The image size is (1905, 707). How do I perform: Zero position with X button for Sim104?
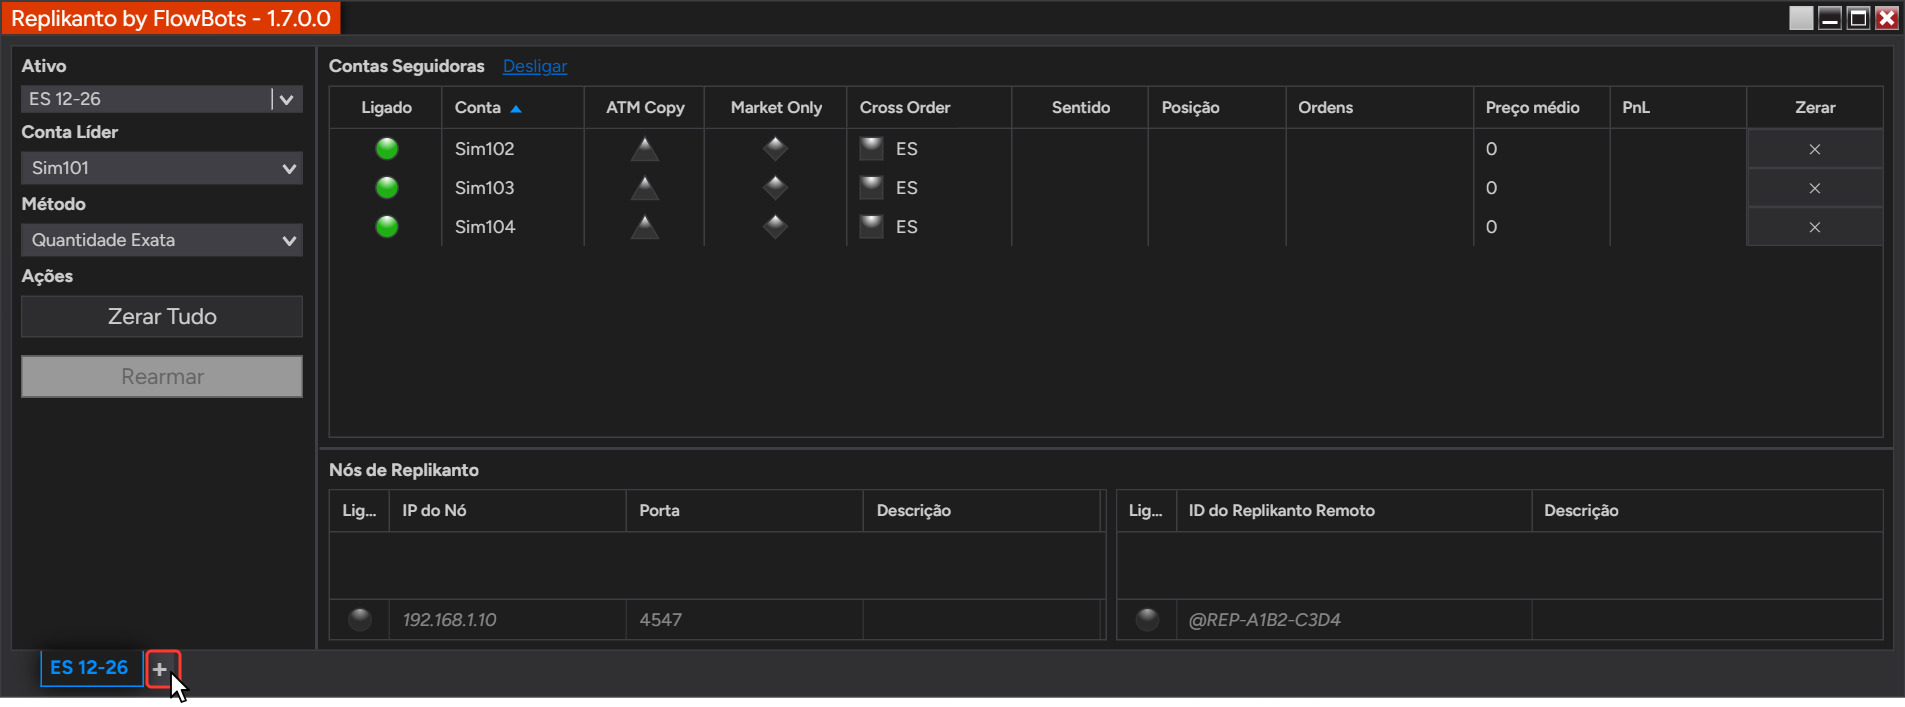point(1814,227)
